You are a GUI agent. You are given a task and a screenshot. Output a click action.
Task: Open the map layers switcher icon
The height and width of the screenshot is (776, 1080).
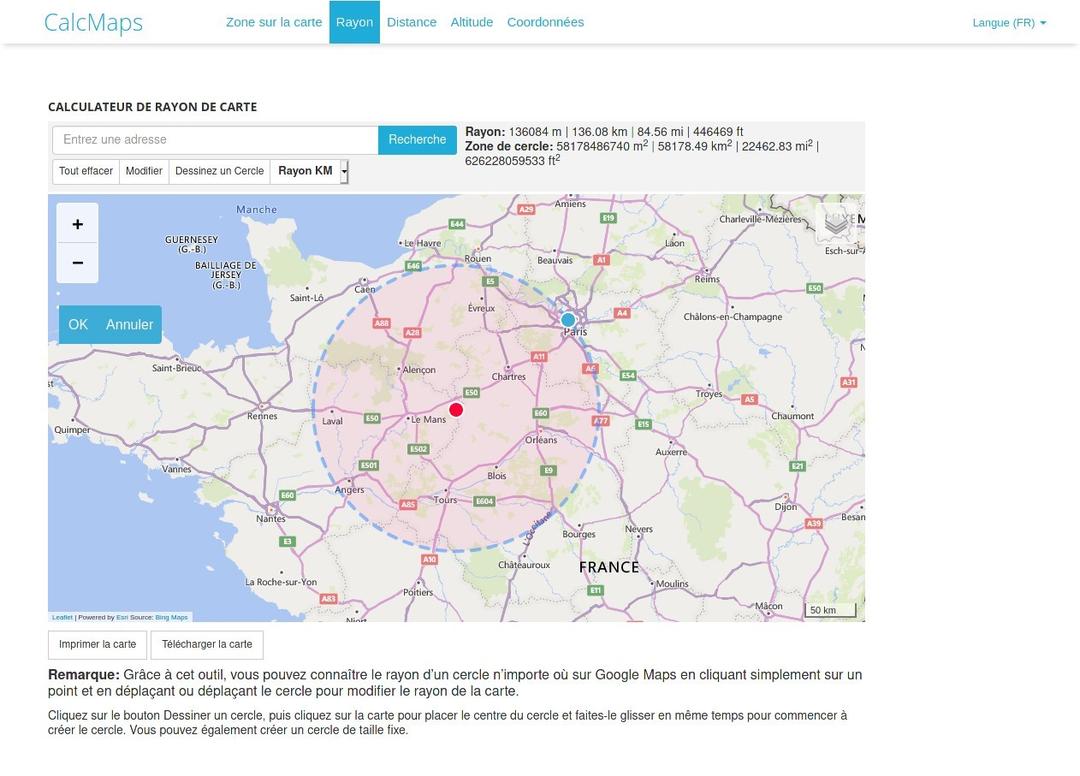pos(835,223)
